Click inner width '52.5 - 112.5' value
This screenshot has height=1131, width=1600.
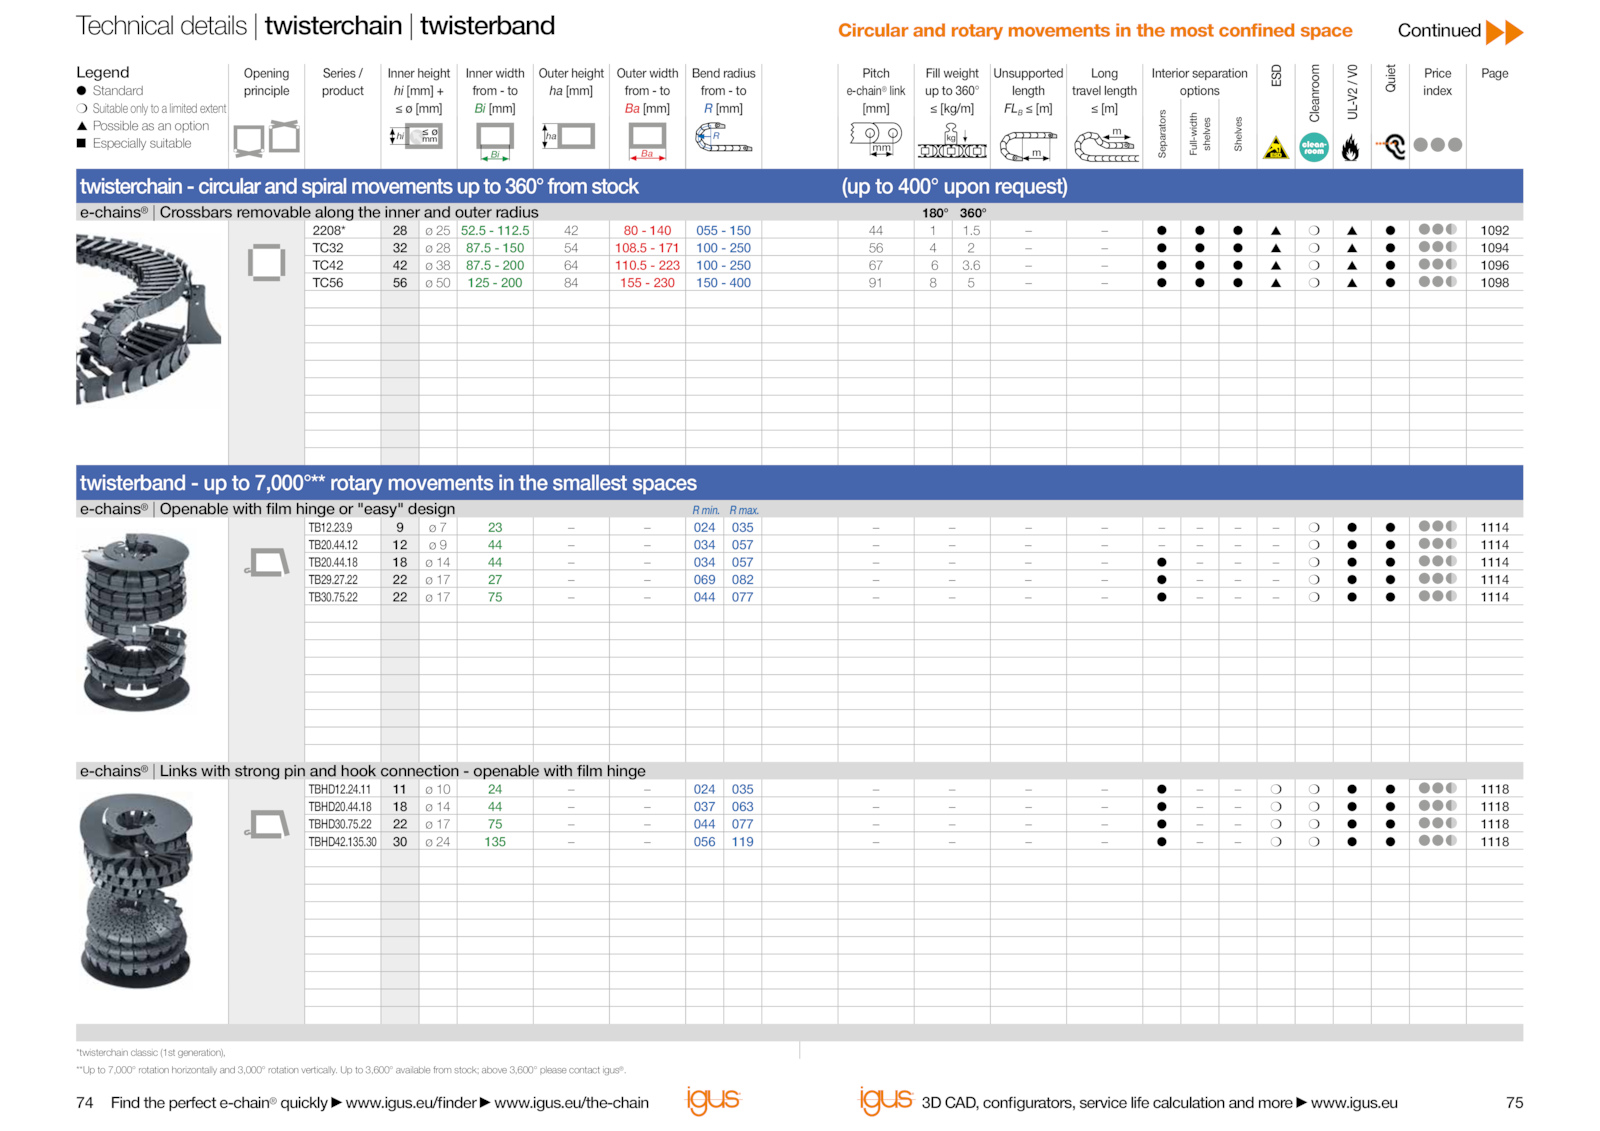495,231
